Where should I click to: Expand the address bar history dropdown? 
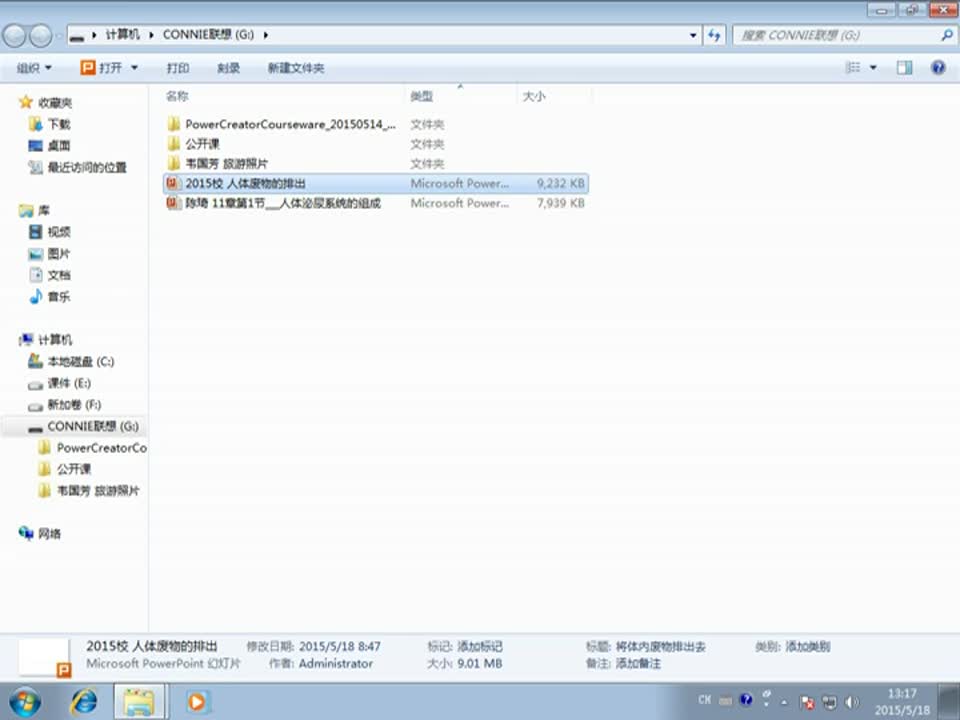tap(694, 35)
